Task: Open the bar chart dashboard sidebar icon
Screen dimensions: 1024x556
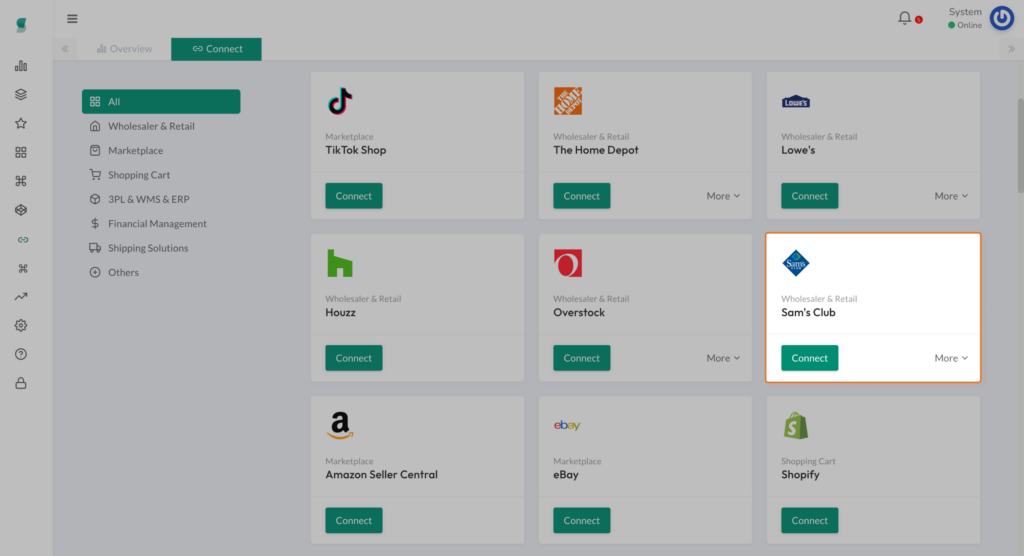Action: (x=21, y=66)
